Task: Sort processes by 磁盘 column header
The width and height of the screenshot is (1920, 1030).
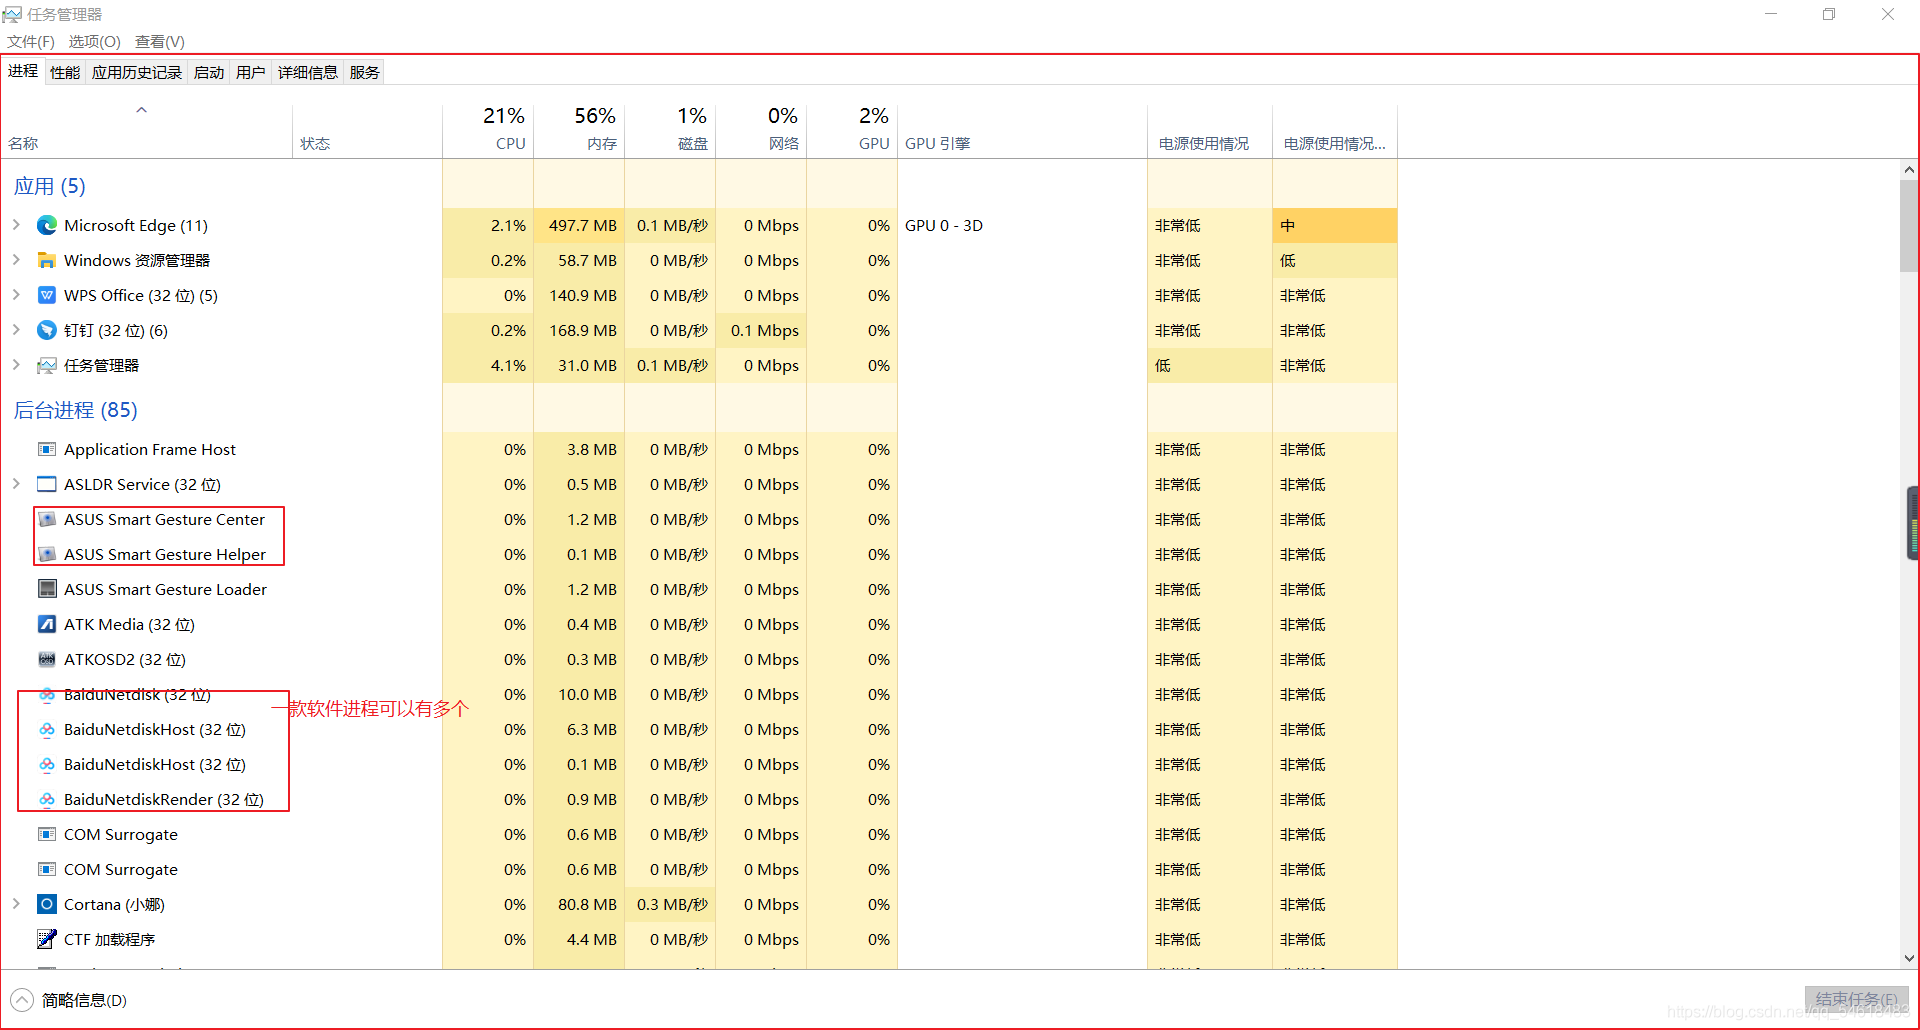Action: coord(670,131)
